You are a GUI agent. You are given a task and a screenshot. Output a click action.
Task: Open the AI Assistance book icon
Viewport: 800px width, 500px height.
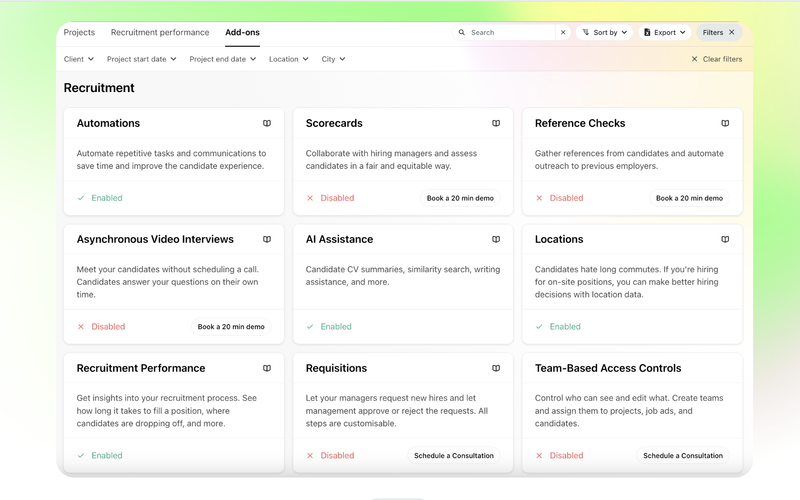click(496, 240)
